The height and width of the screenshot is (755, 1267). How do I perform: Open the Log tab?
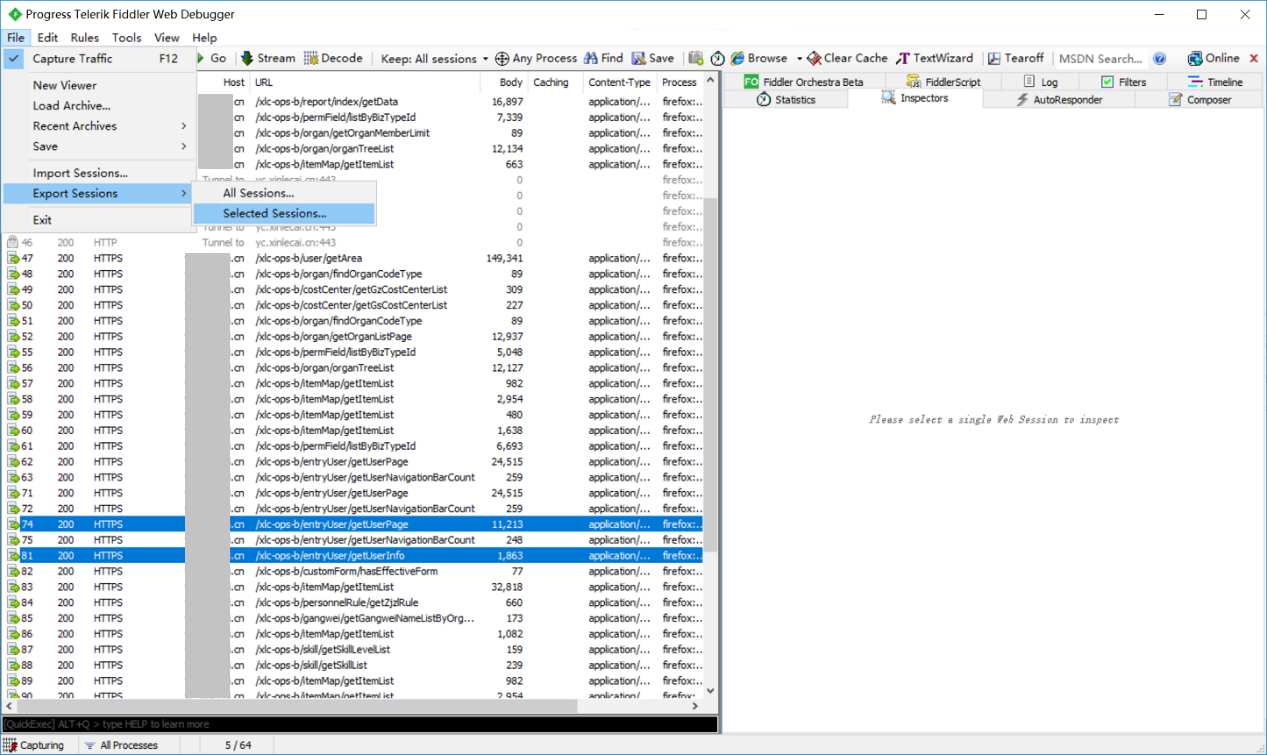tap(1041, 82)
